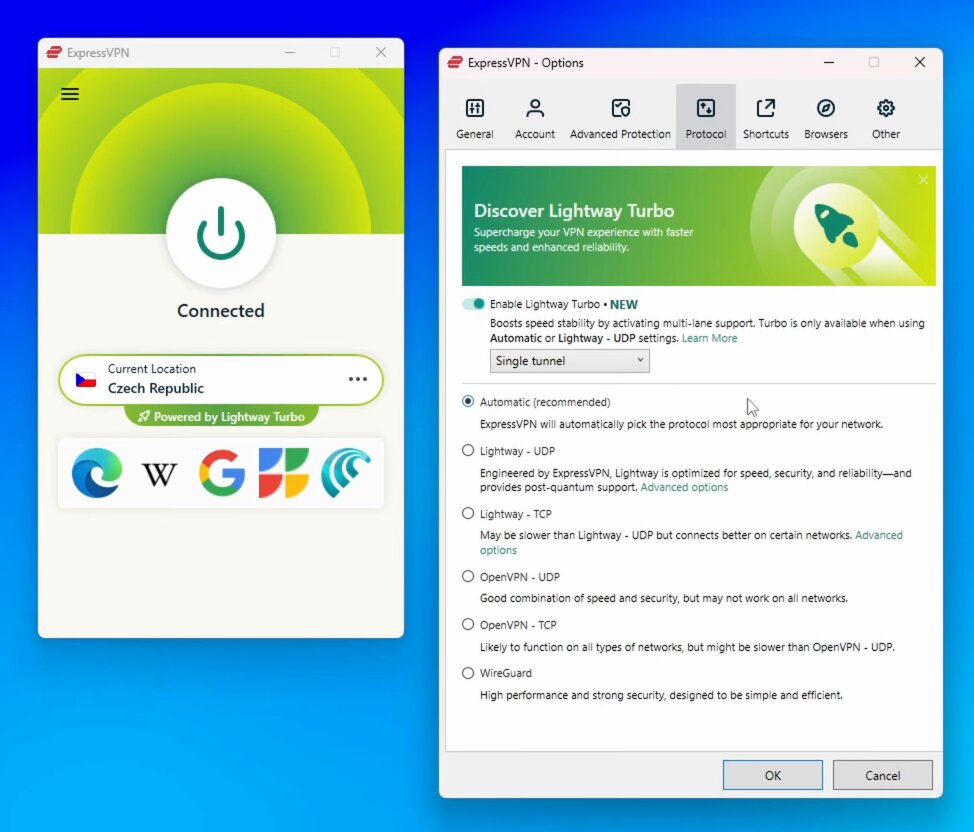This screenshot has width=974, height=832.
Task: Click the ExpressVPN logo in main window title bar
Action: [54, 52]
